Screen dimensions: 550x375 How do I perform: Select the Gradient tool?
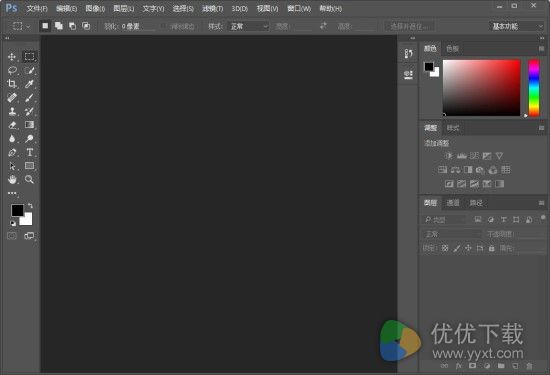[29, 125]
